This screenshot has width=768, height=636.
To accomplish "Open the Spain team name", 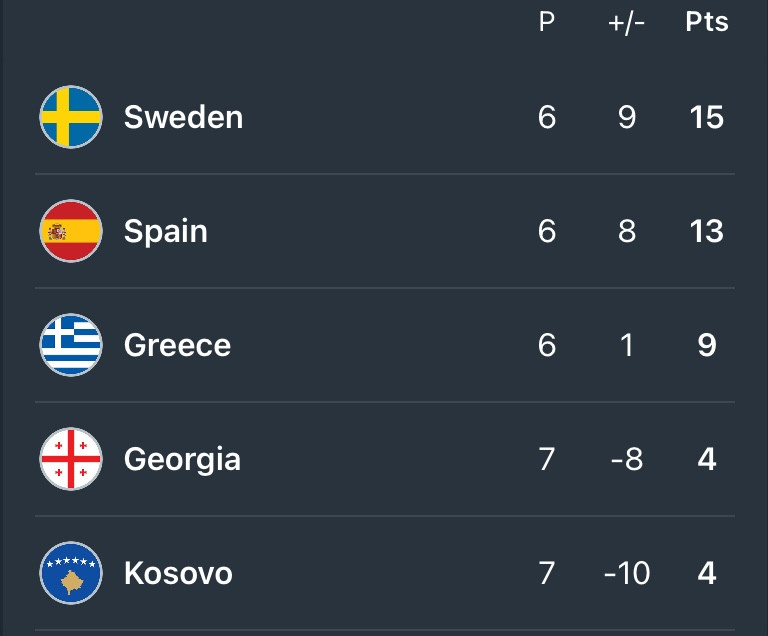I will (166, 232).
